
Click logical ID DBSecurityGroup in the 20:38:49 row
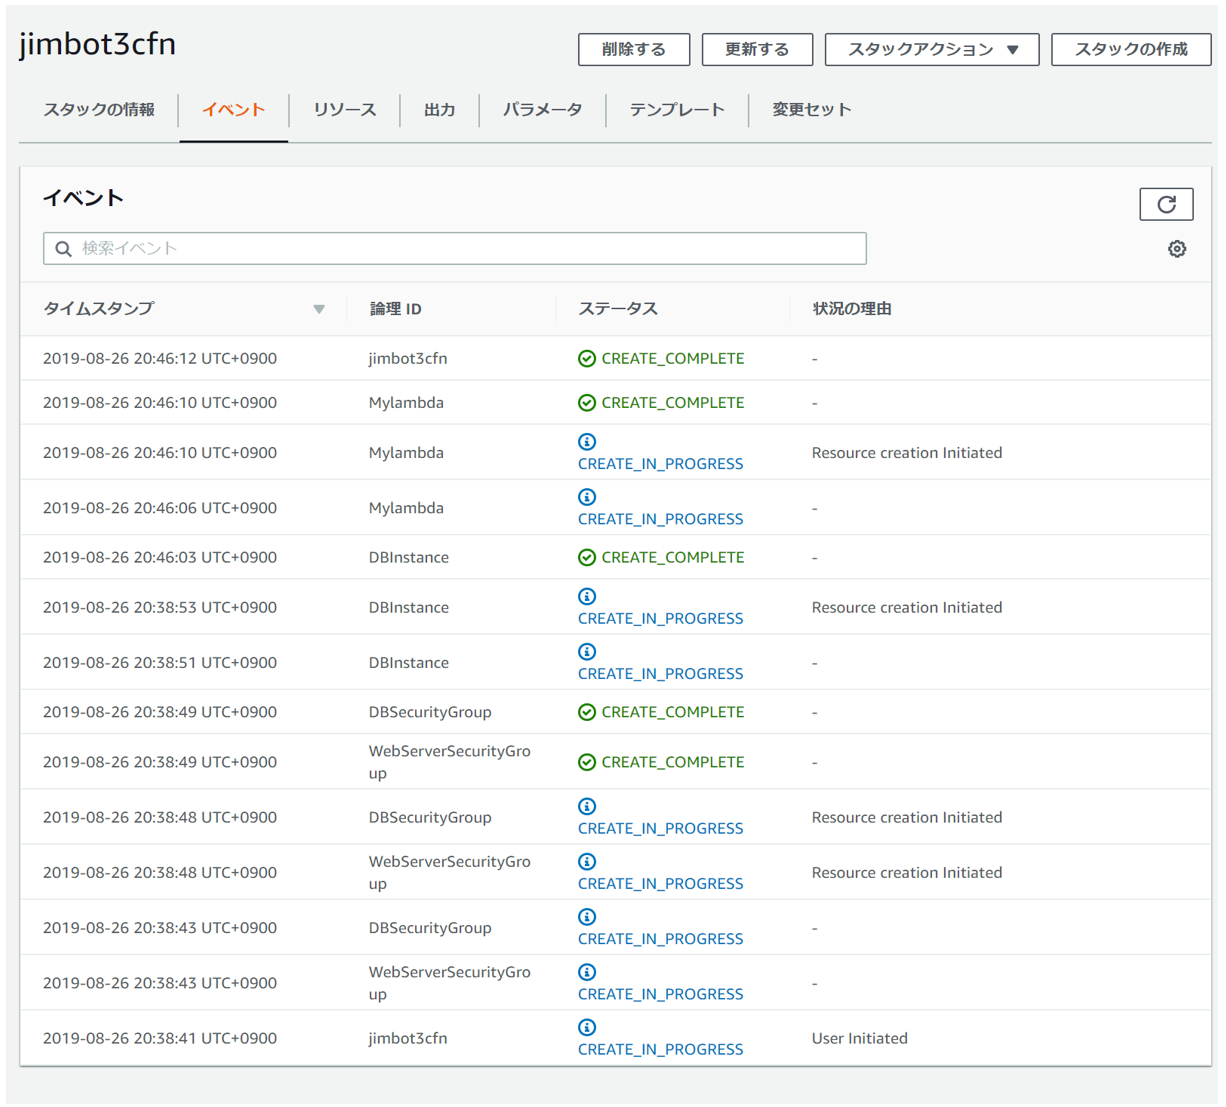pos(430,713)
